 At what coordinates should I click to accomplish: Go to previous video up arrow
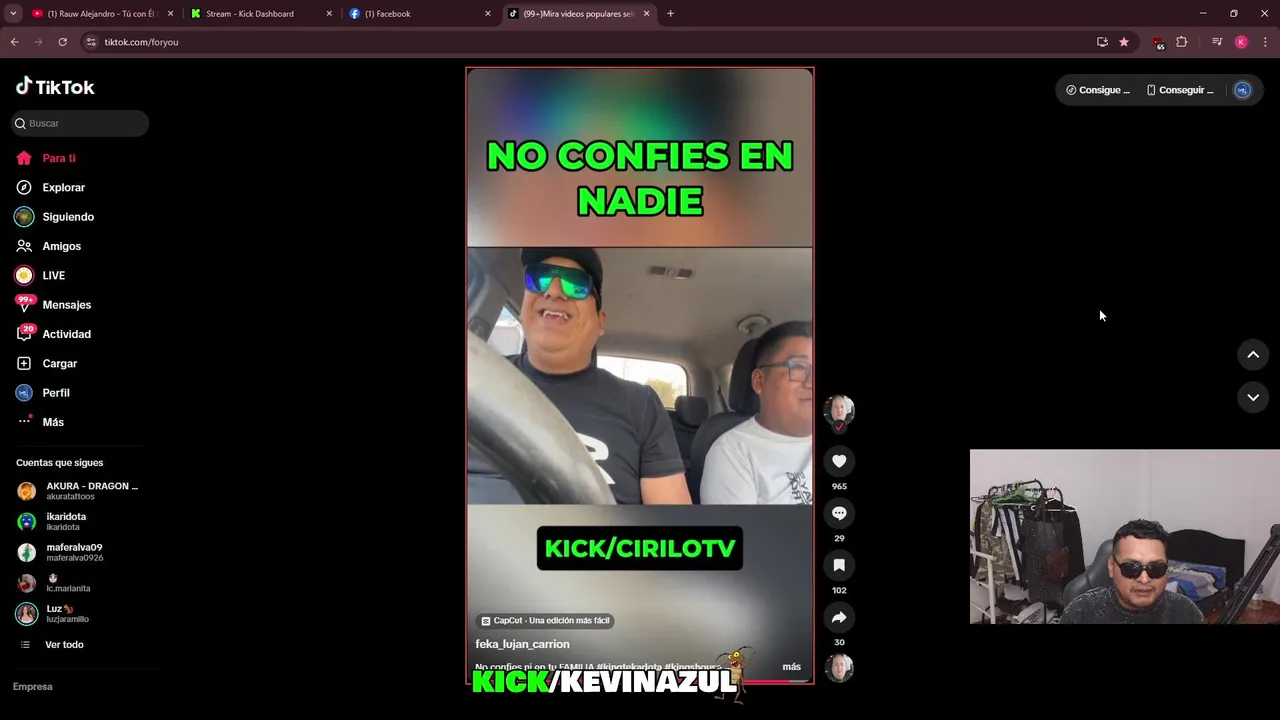click(x=1253, y=355)
